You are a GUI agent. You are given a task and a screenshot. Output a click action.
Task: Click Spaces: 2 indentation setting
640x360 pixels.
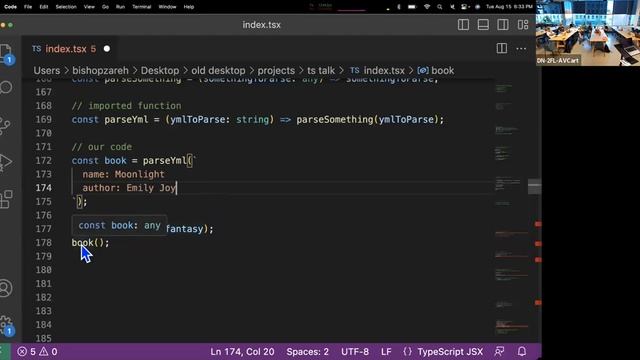pyautogui.click(x=307, y=351)
